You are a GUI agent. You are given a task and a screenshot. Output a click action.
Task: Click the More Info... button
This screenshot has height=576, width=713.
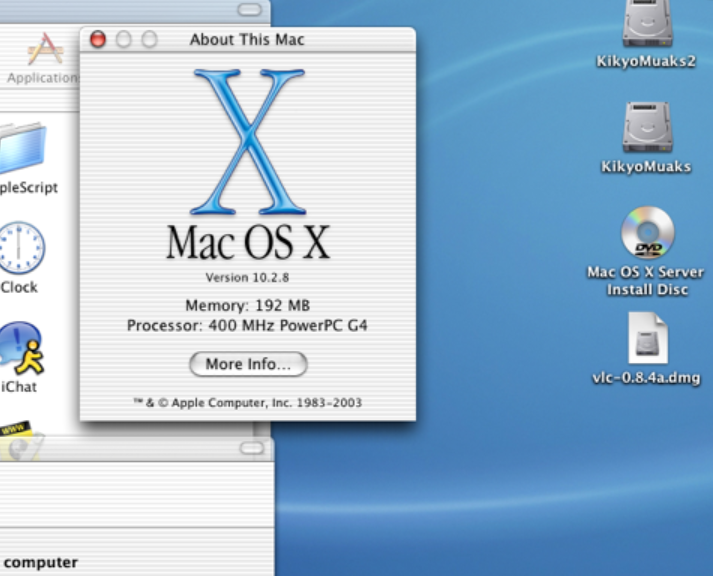tap(248, 364)
